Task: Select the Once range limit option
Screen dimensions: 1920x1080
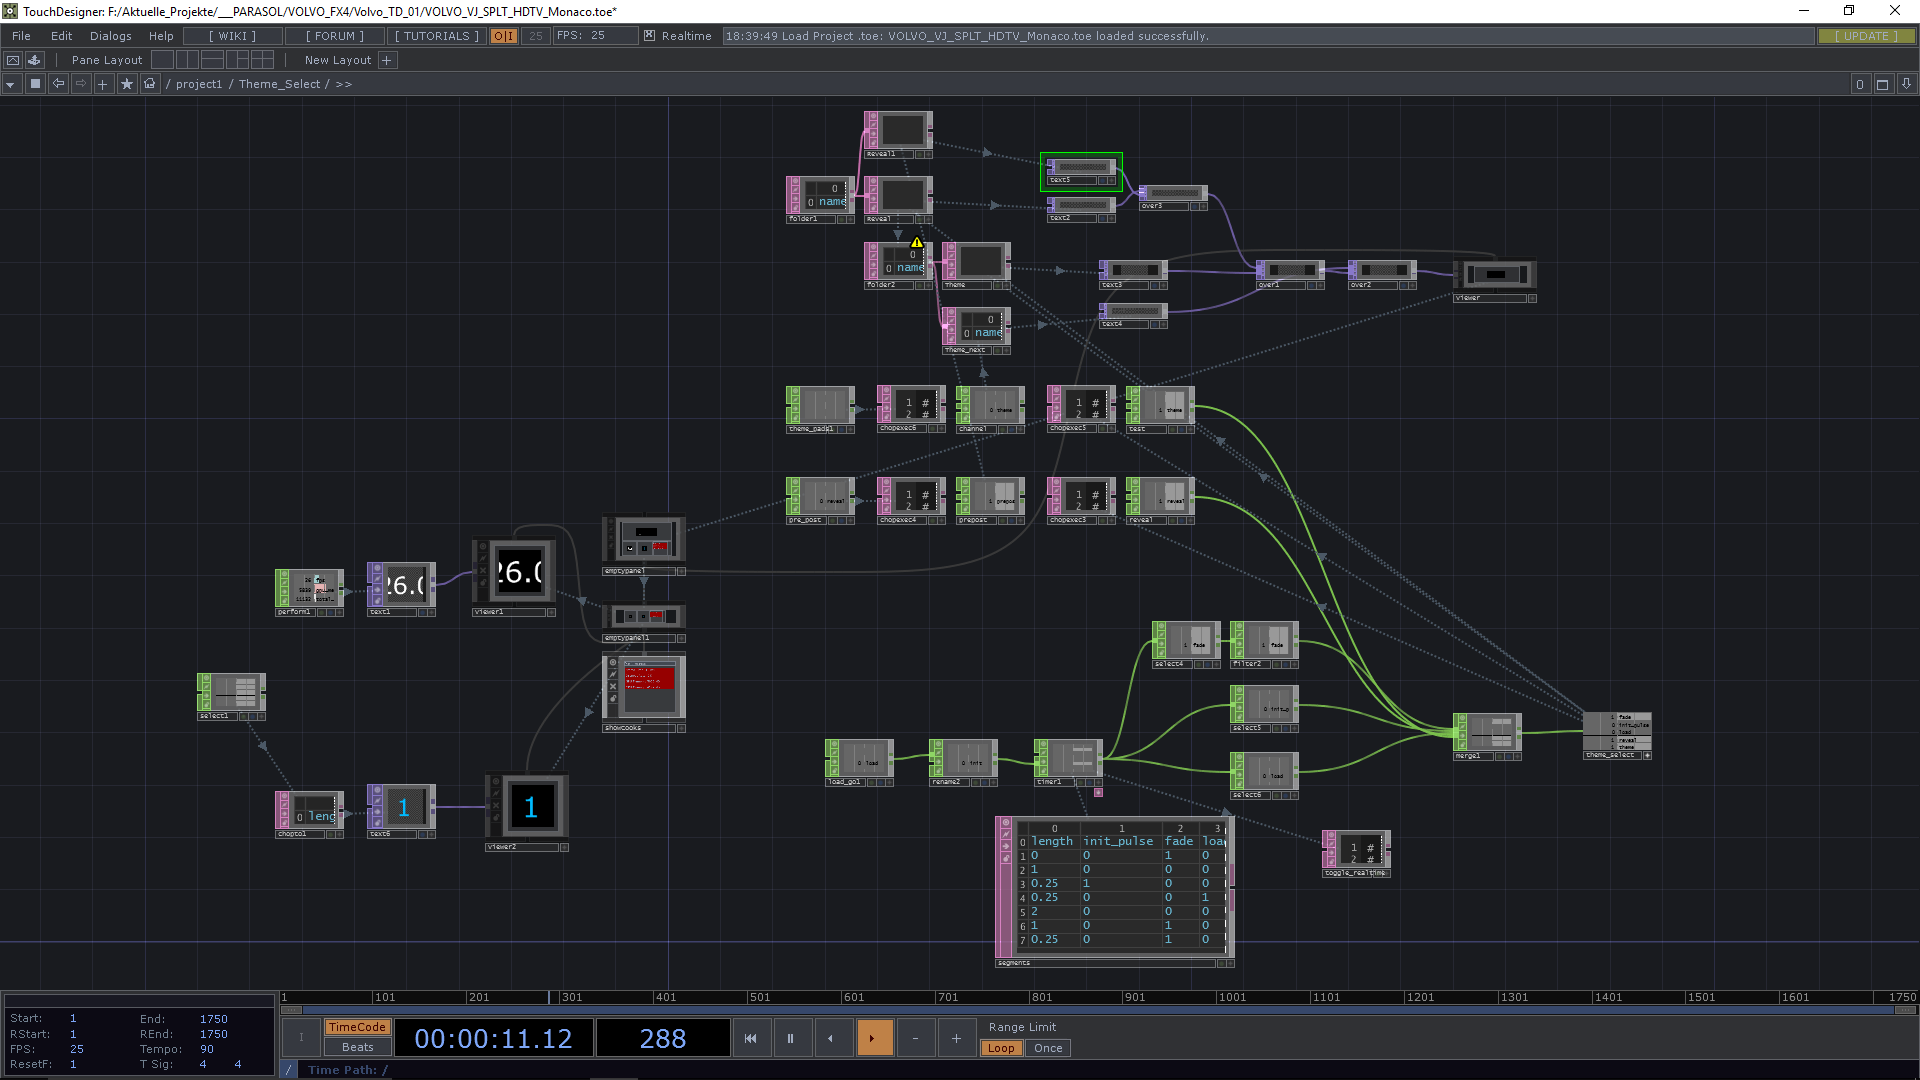Action: 1048,1048
